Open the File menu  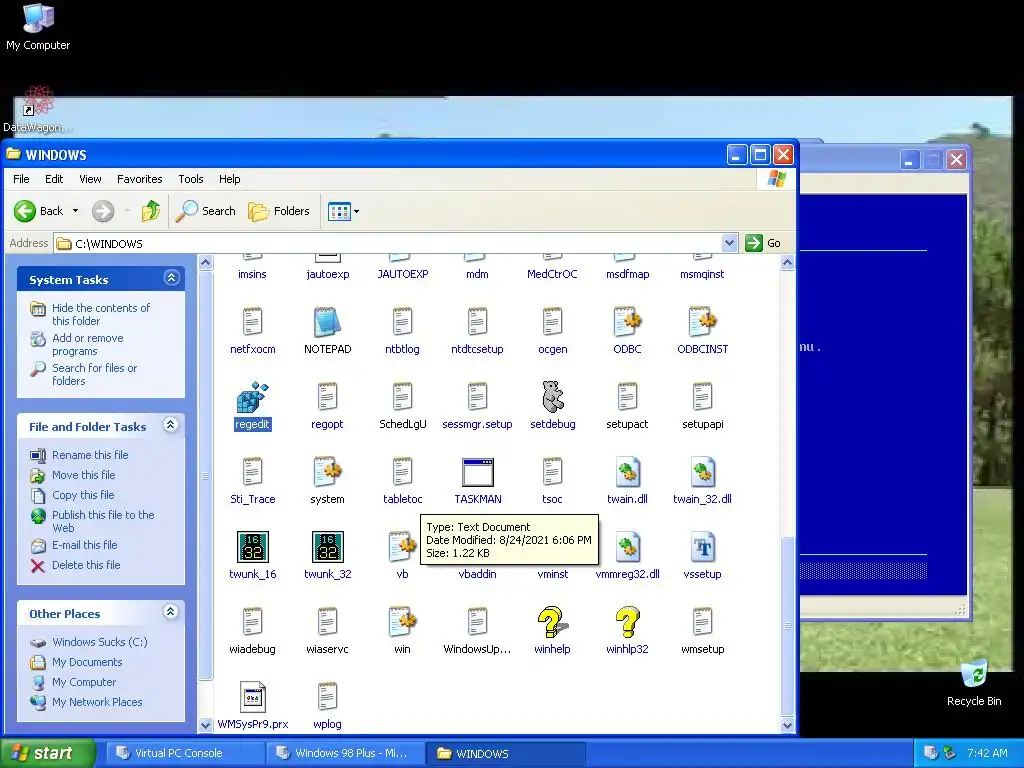[21, 179]
